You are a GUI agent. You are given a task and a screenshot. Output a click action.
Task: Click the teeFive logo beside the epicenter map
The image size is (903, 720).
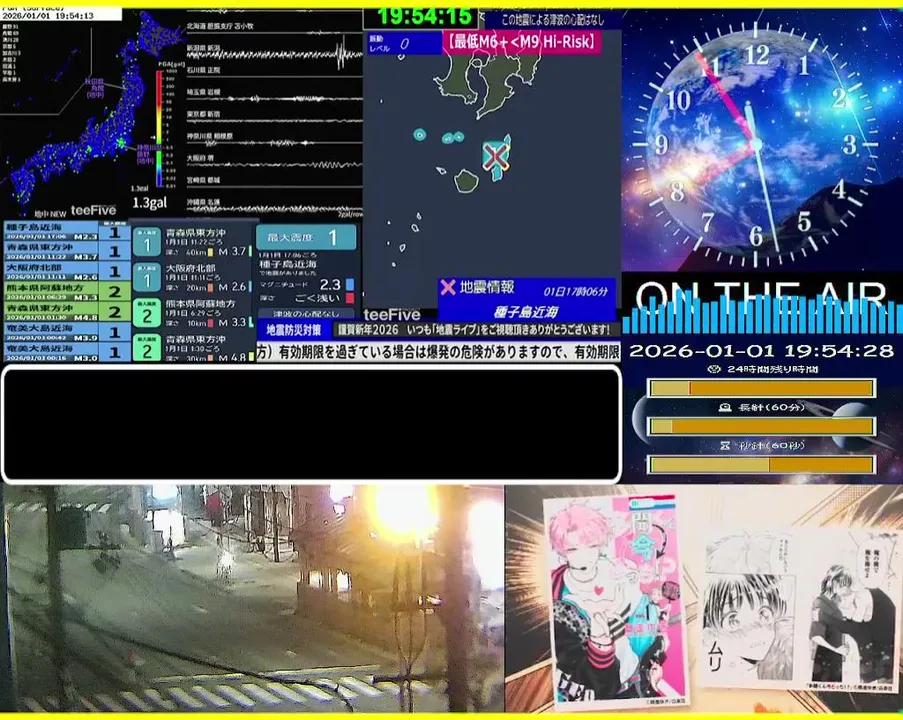coord(392,314)
